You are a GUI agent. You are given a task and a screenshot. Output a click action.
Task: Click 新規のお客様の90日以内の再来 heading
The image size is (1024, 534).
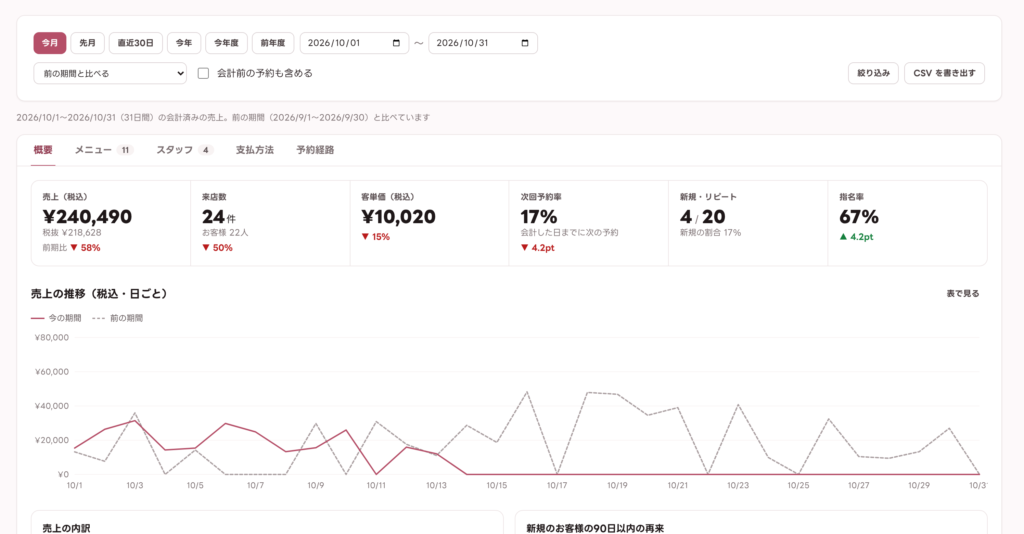pyautogui.click(x=595, y=528)
